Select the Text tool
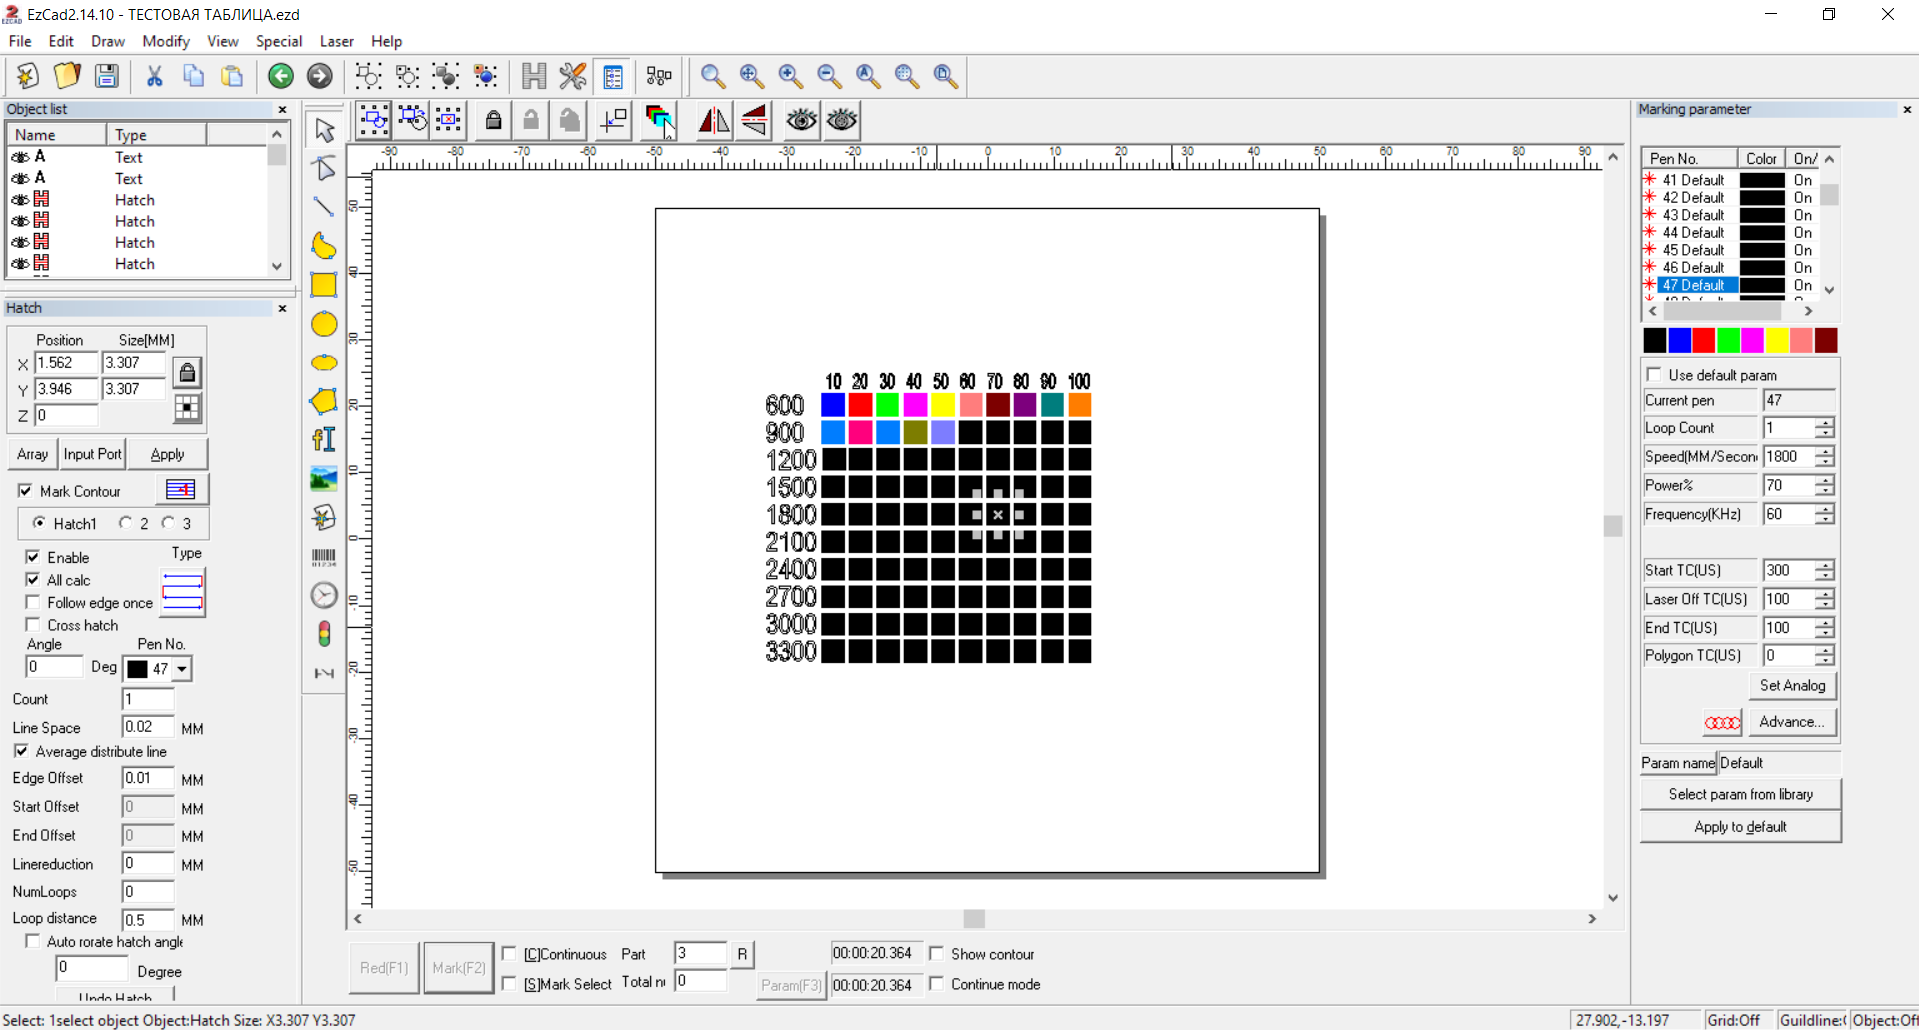 click(323, 439)
